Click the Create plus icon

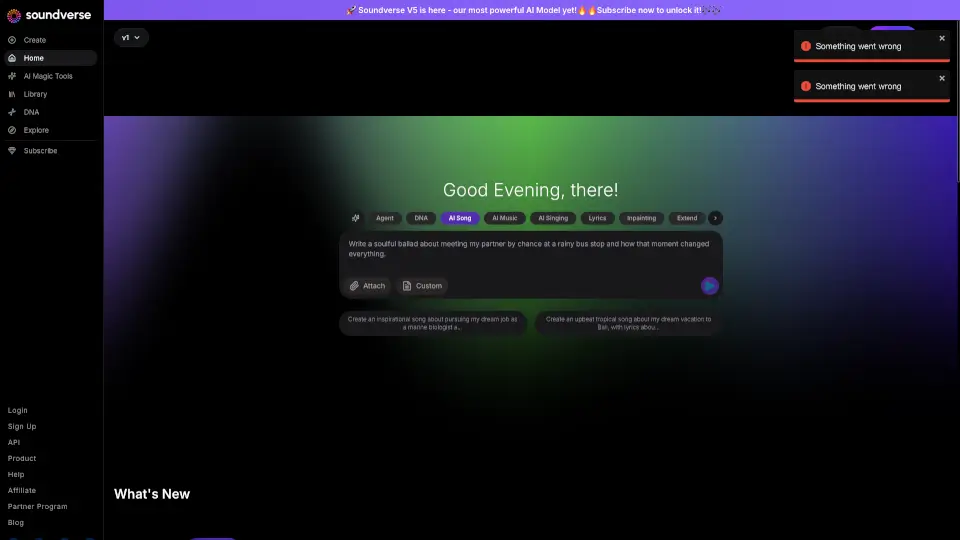click(x=12, y=40)
